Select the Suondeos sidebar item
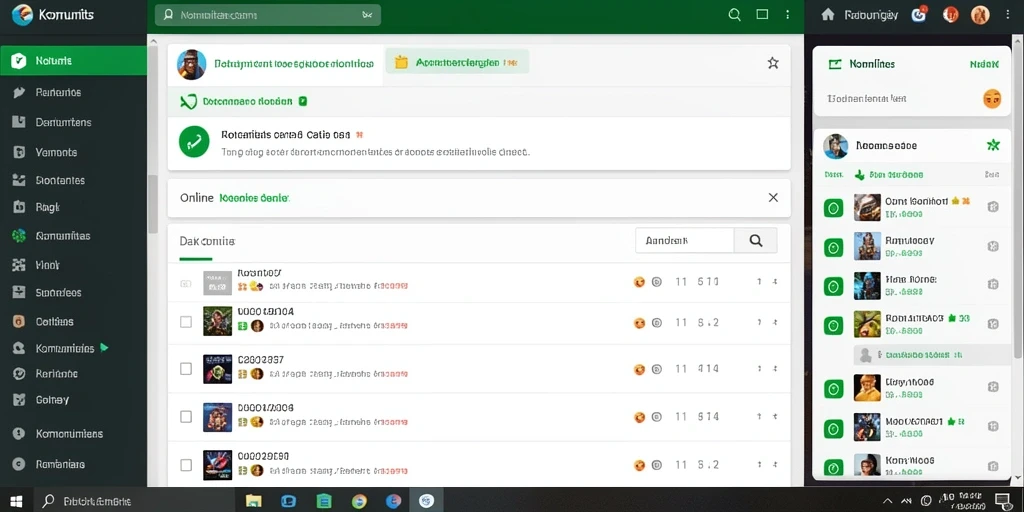 tap(73, 293)
